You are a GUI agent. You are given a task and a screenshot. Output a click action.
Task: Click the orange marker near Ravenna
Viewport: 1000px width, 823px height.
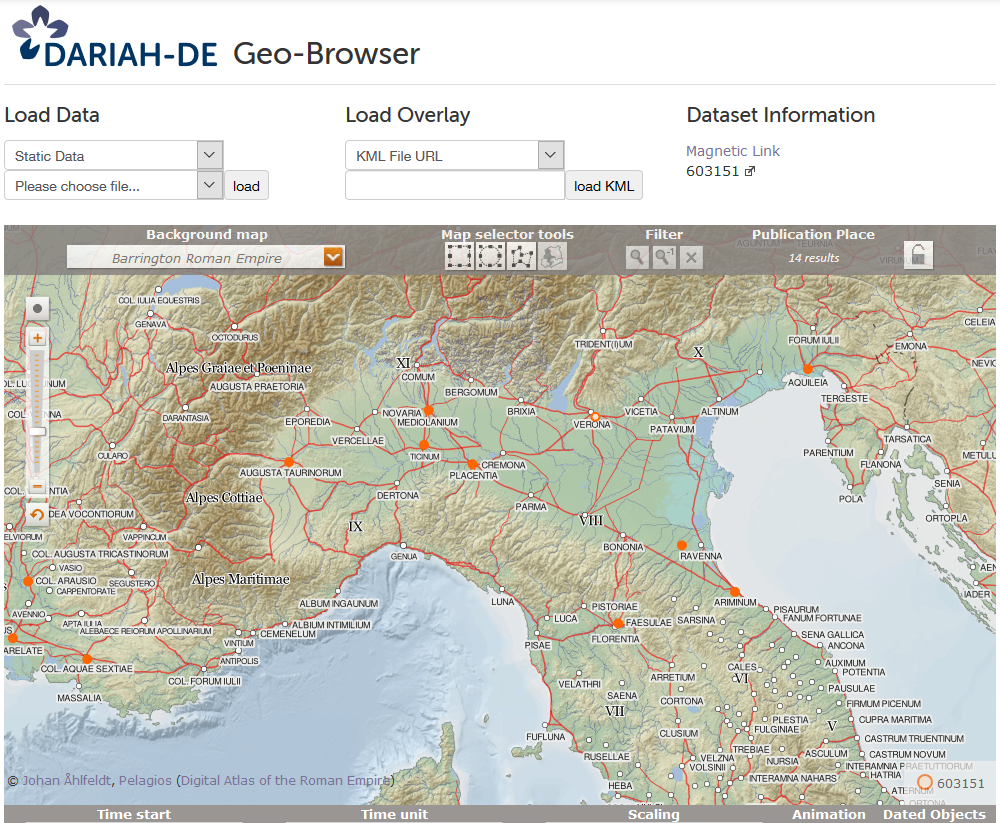pyautogui.click(x=682, y=545)
